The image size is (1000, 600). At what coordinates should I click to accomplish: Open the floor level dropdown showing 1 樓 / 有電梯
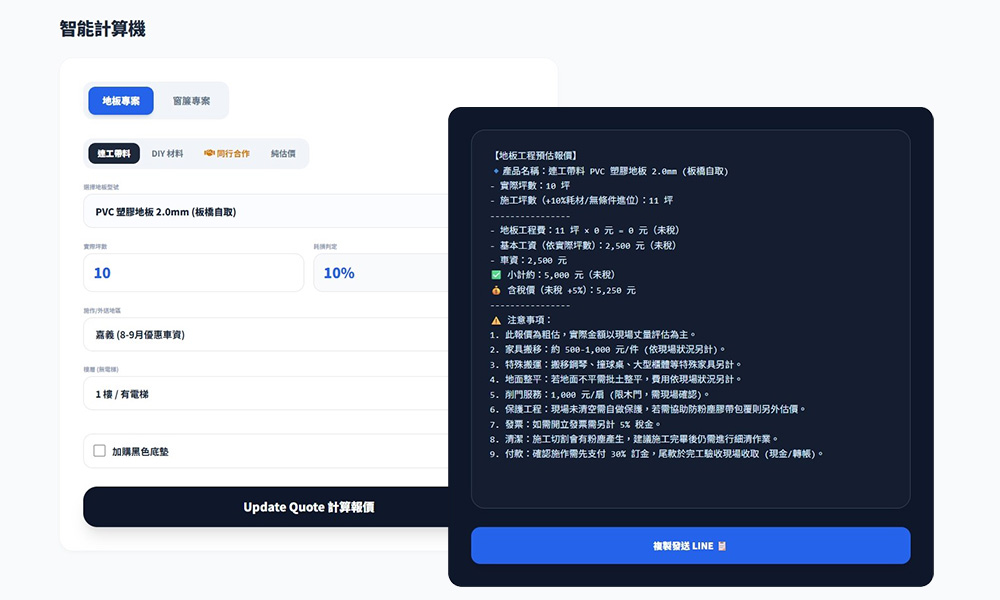pos(265,394)
